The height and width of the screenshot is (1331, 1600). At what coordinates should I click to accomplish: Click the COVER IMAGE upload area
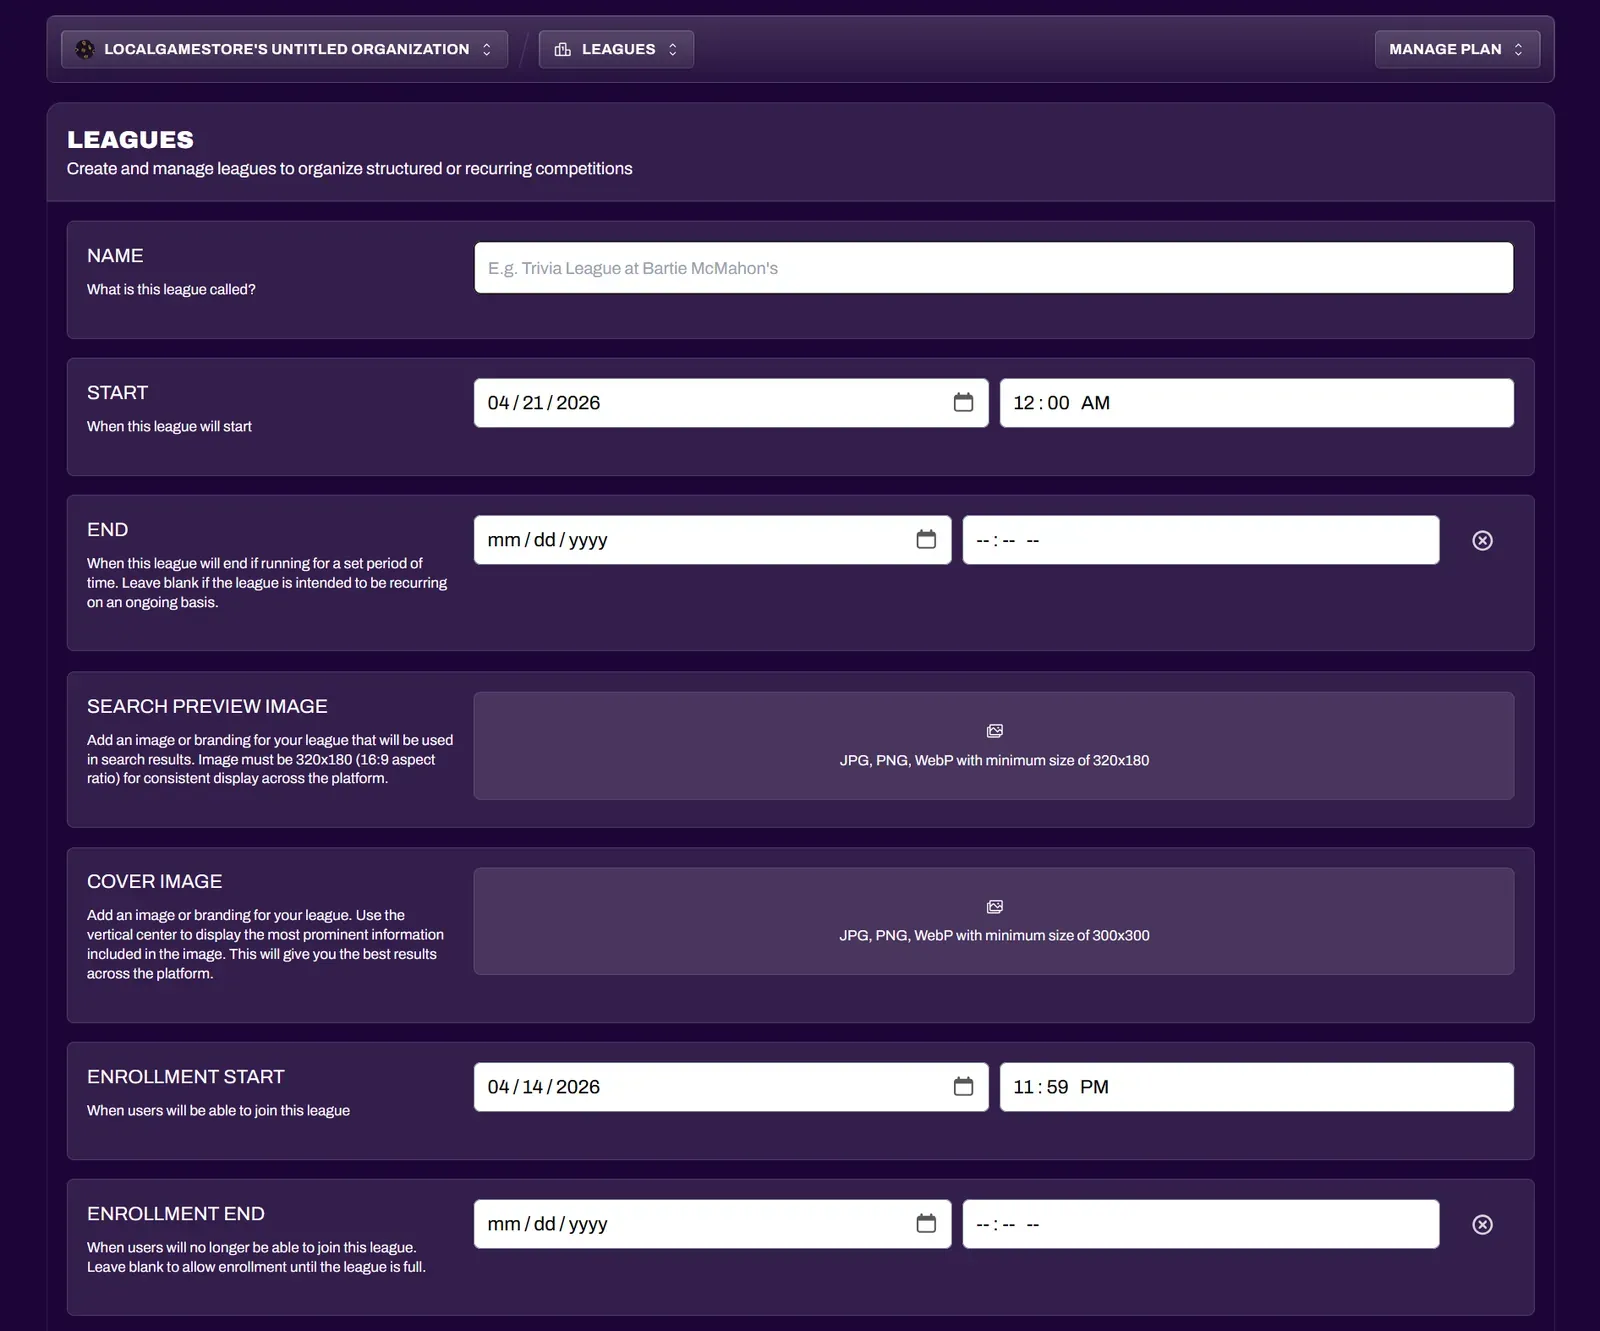click(994, 920)
